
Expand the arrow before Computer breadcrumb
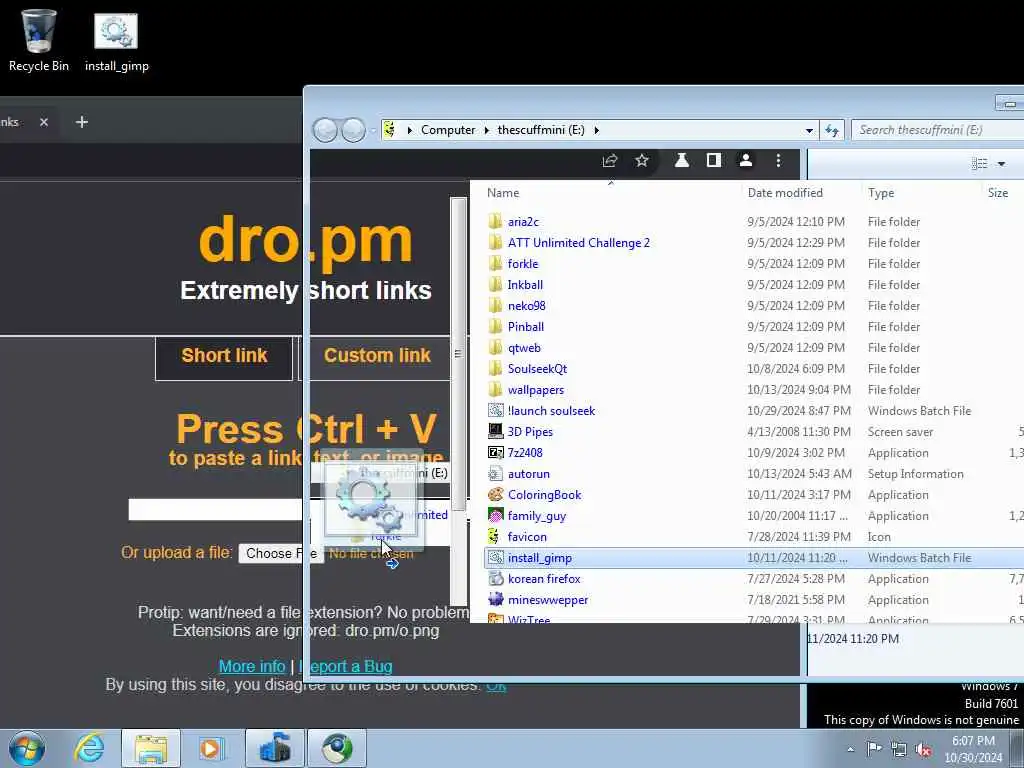[409, 130]
